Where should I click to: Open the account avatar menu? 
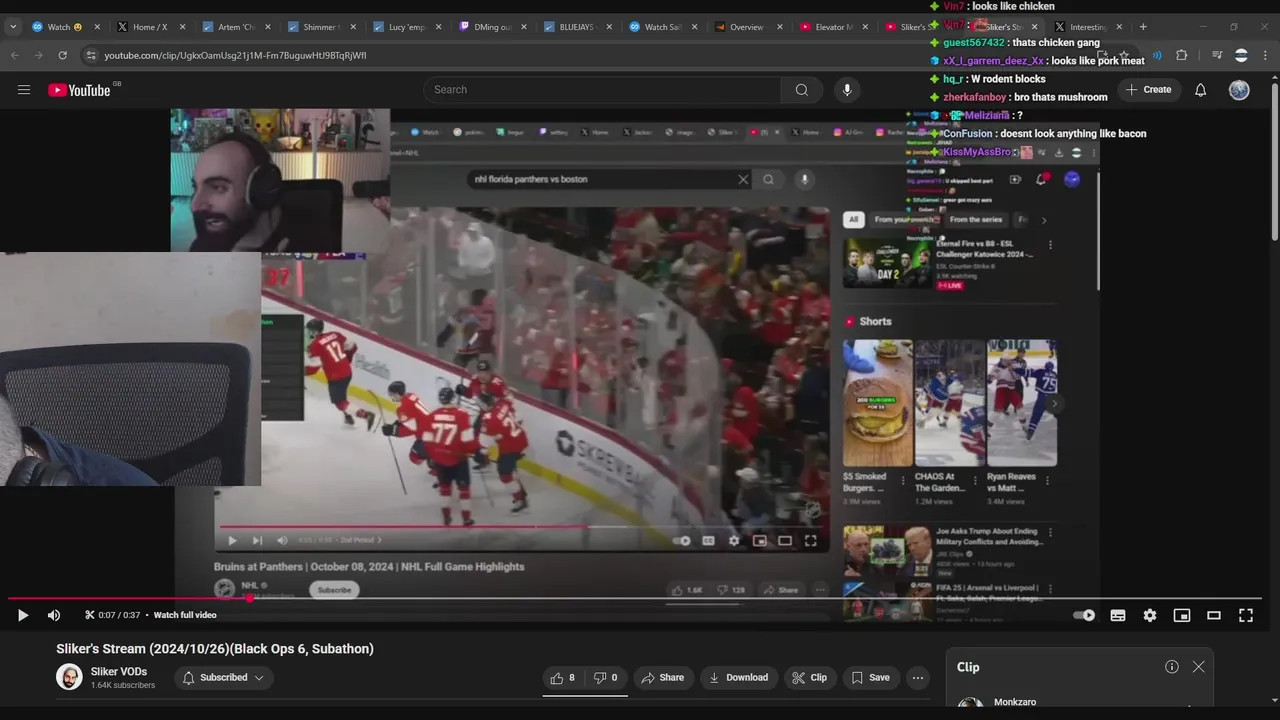[x=1239, y=90]
